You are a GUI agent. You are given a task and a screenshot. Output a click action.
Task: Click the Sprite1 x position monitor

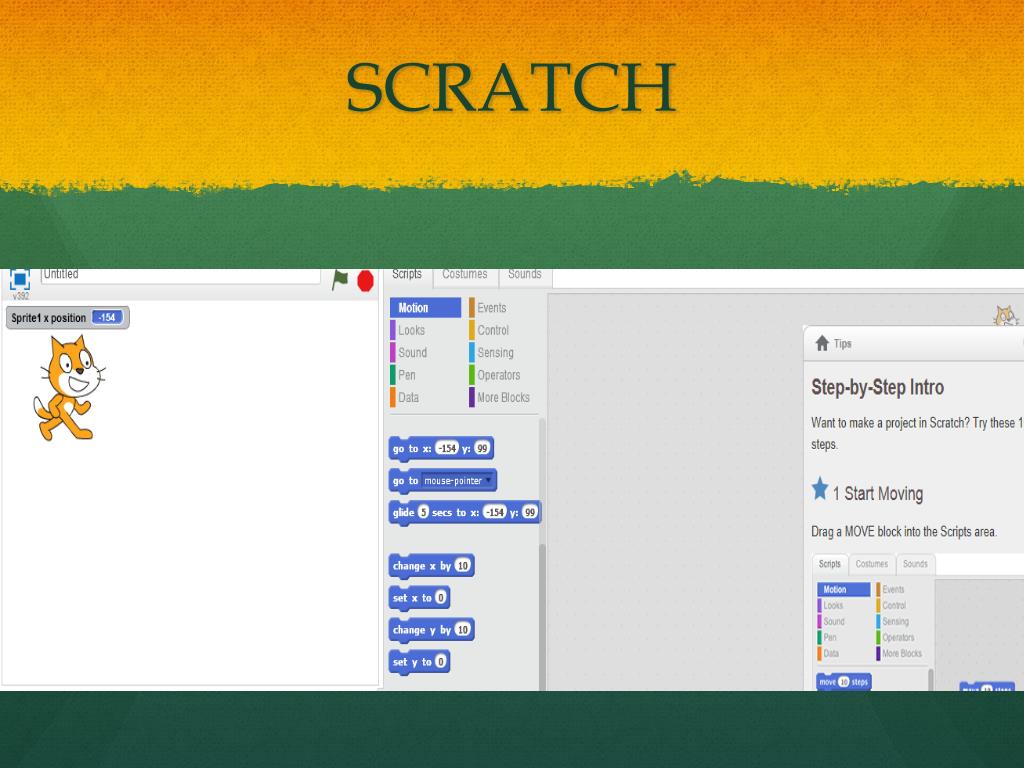tap(67, 317)
